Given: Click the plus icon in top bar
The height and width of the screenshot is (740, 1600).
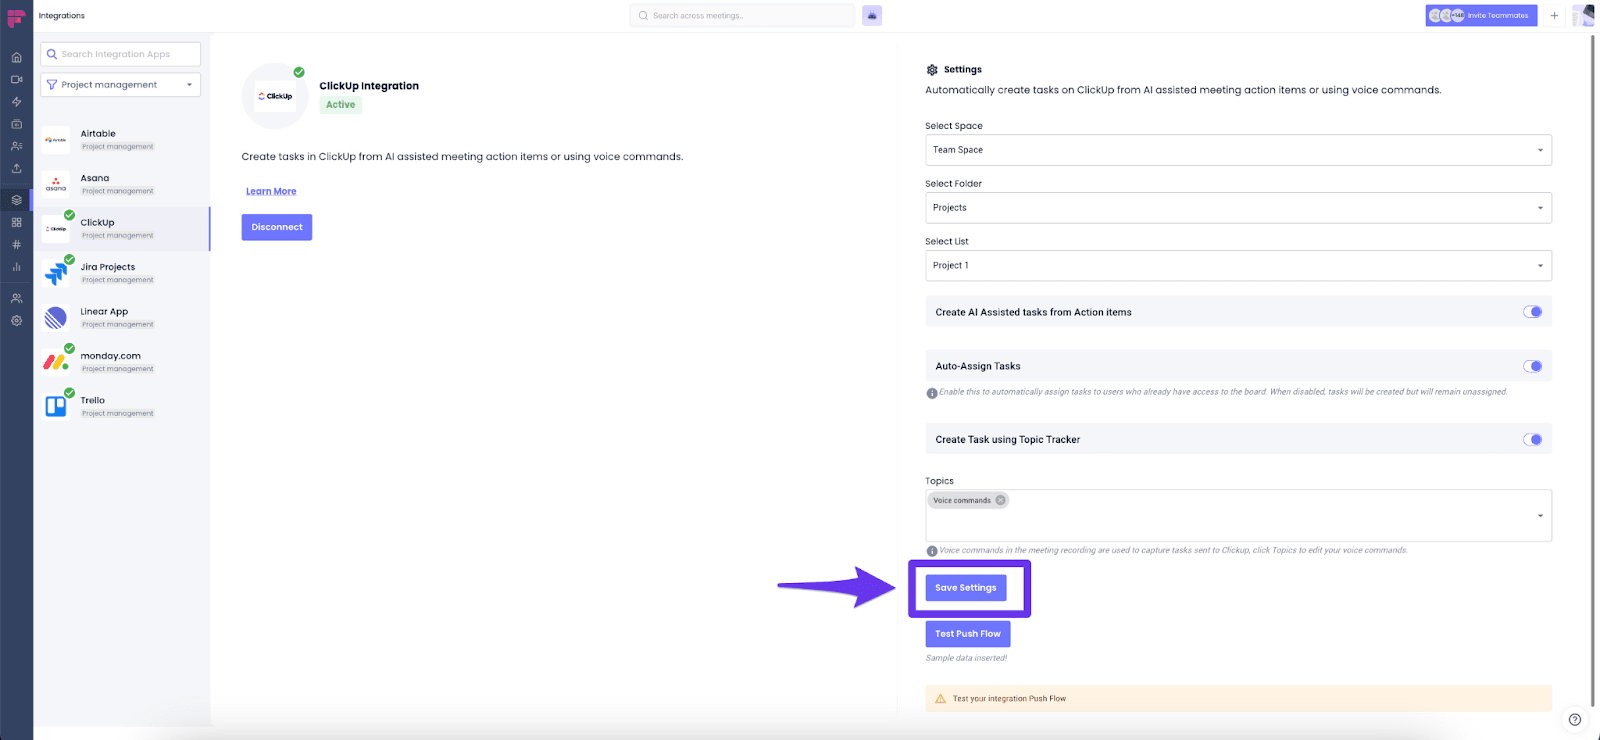Looking at the screenshot, I should (x=1554, y=16).
